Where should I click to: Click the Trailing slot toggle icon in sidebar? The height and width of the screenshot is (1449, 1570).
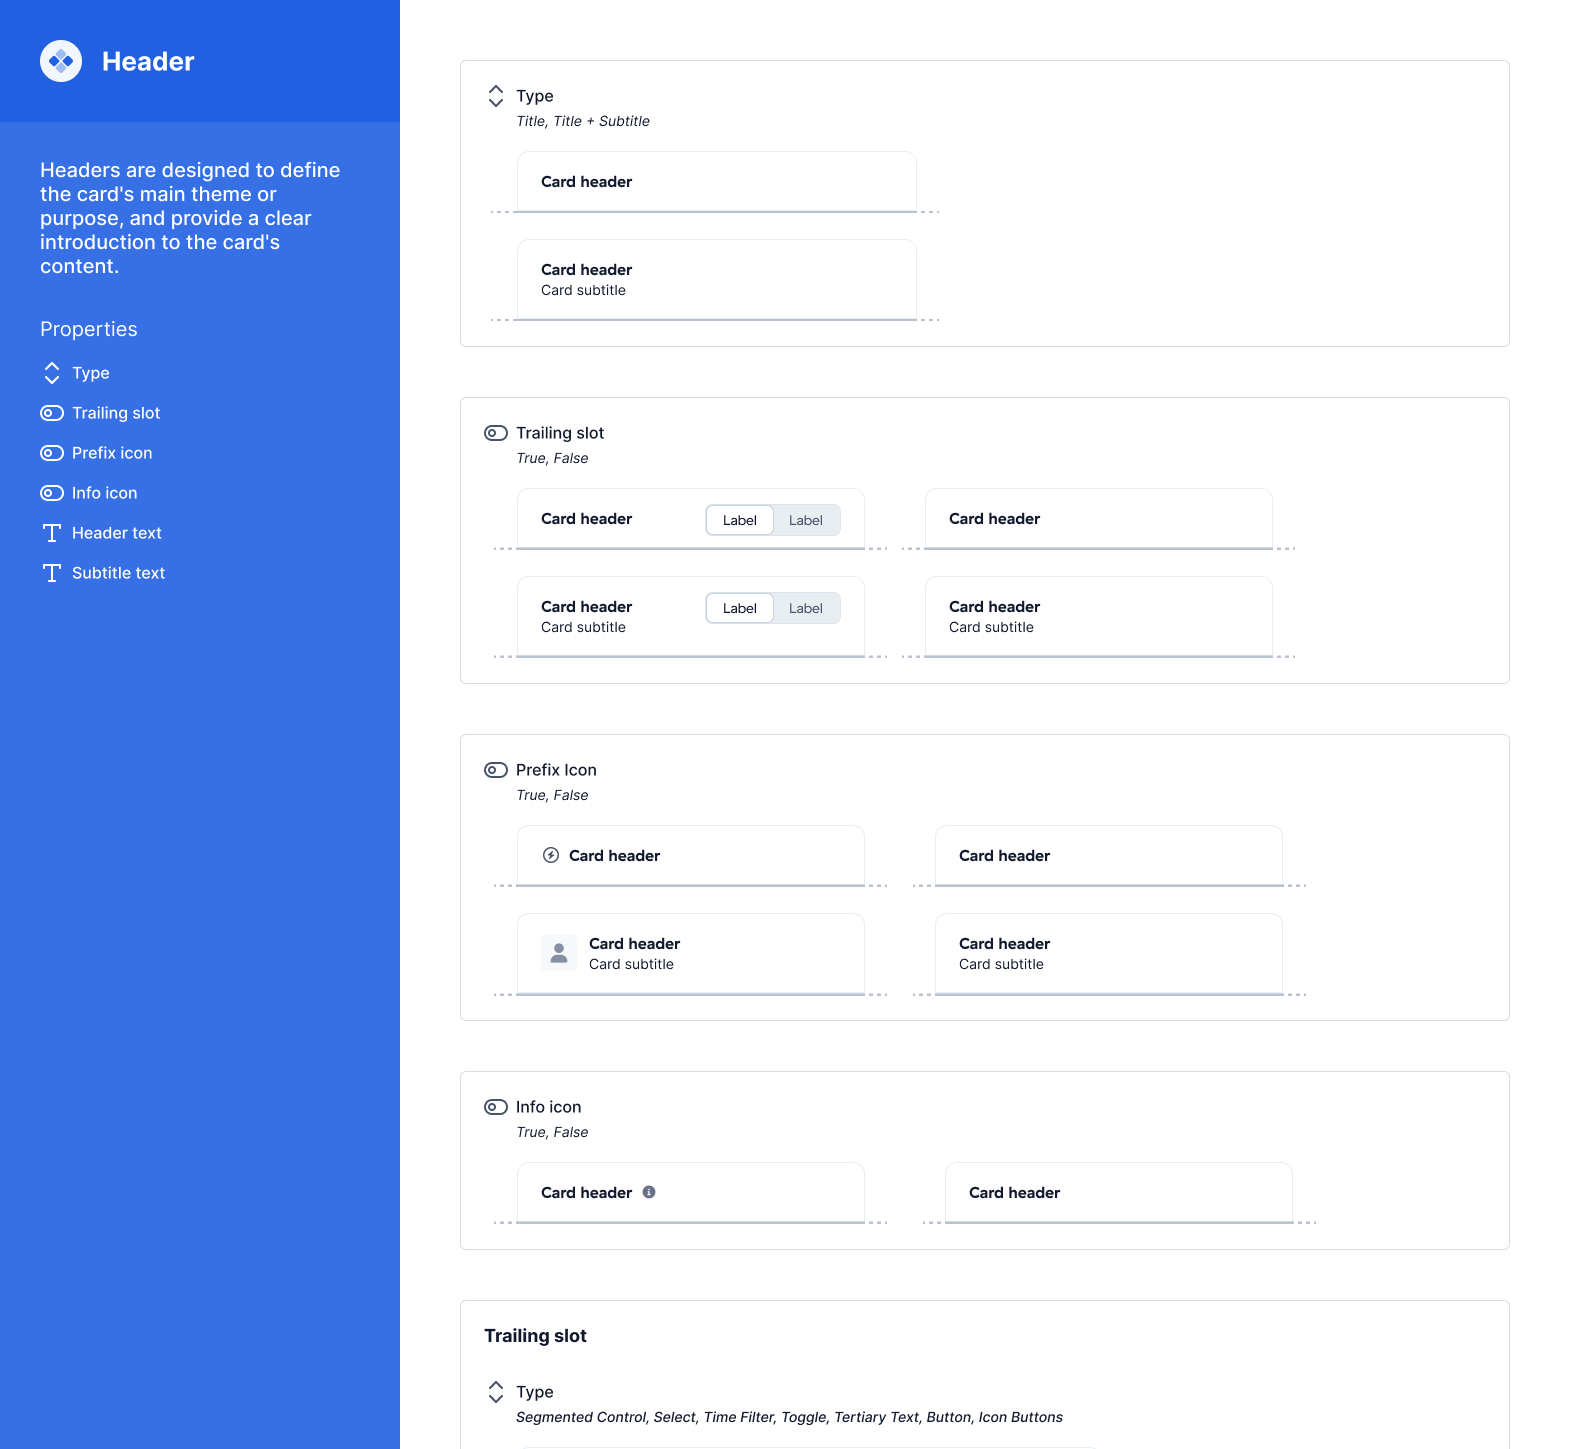pyautogui.click(x=52, y=413)
